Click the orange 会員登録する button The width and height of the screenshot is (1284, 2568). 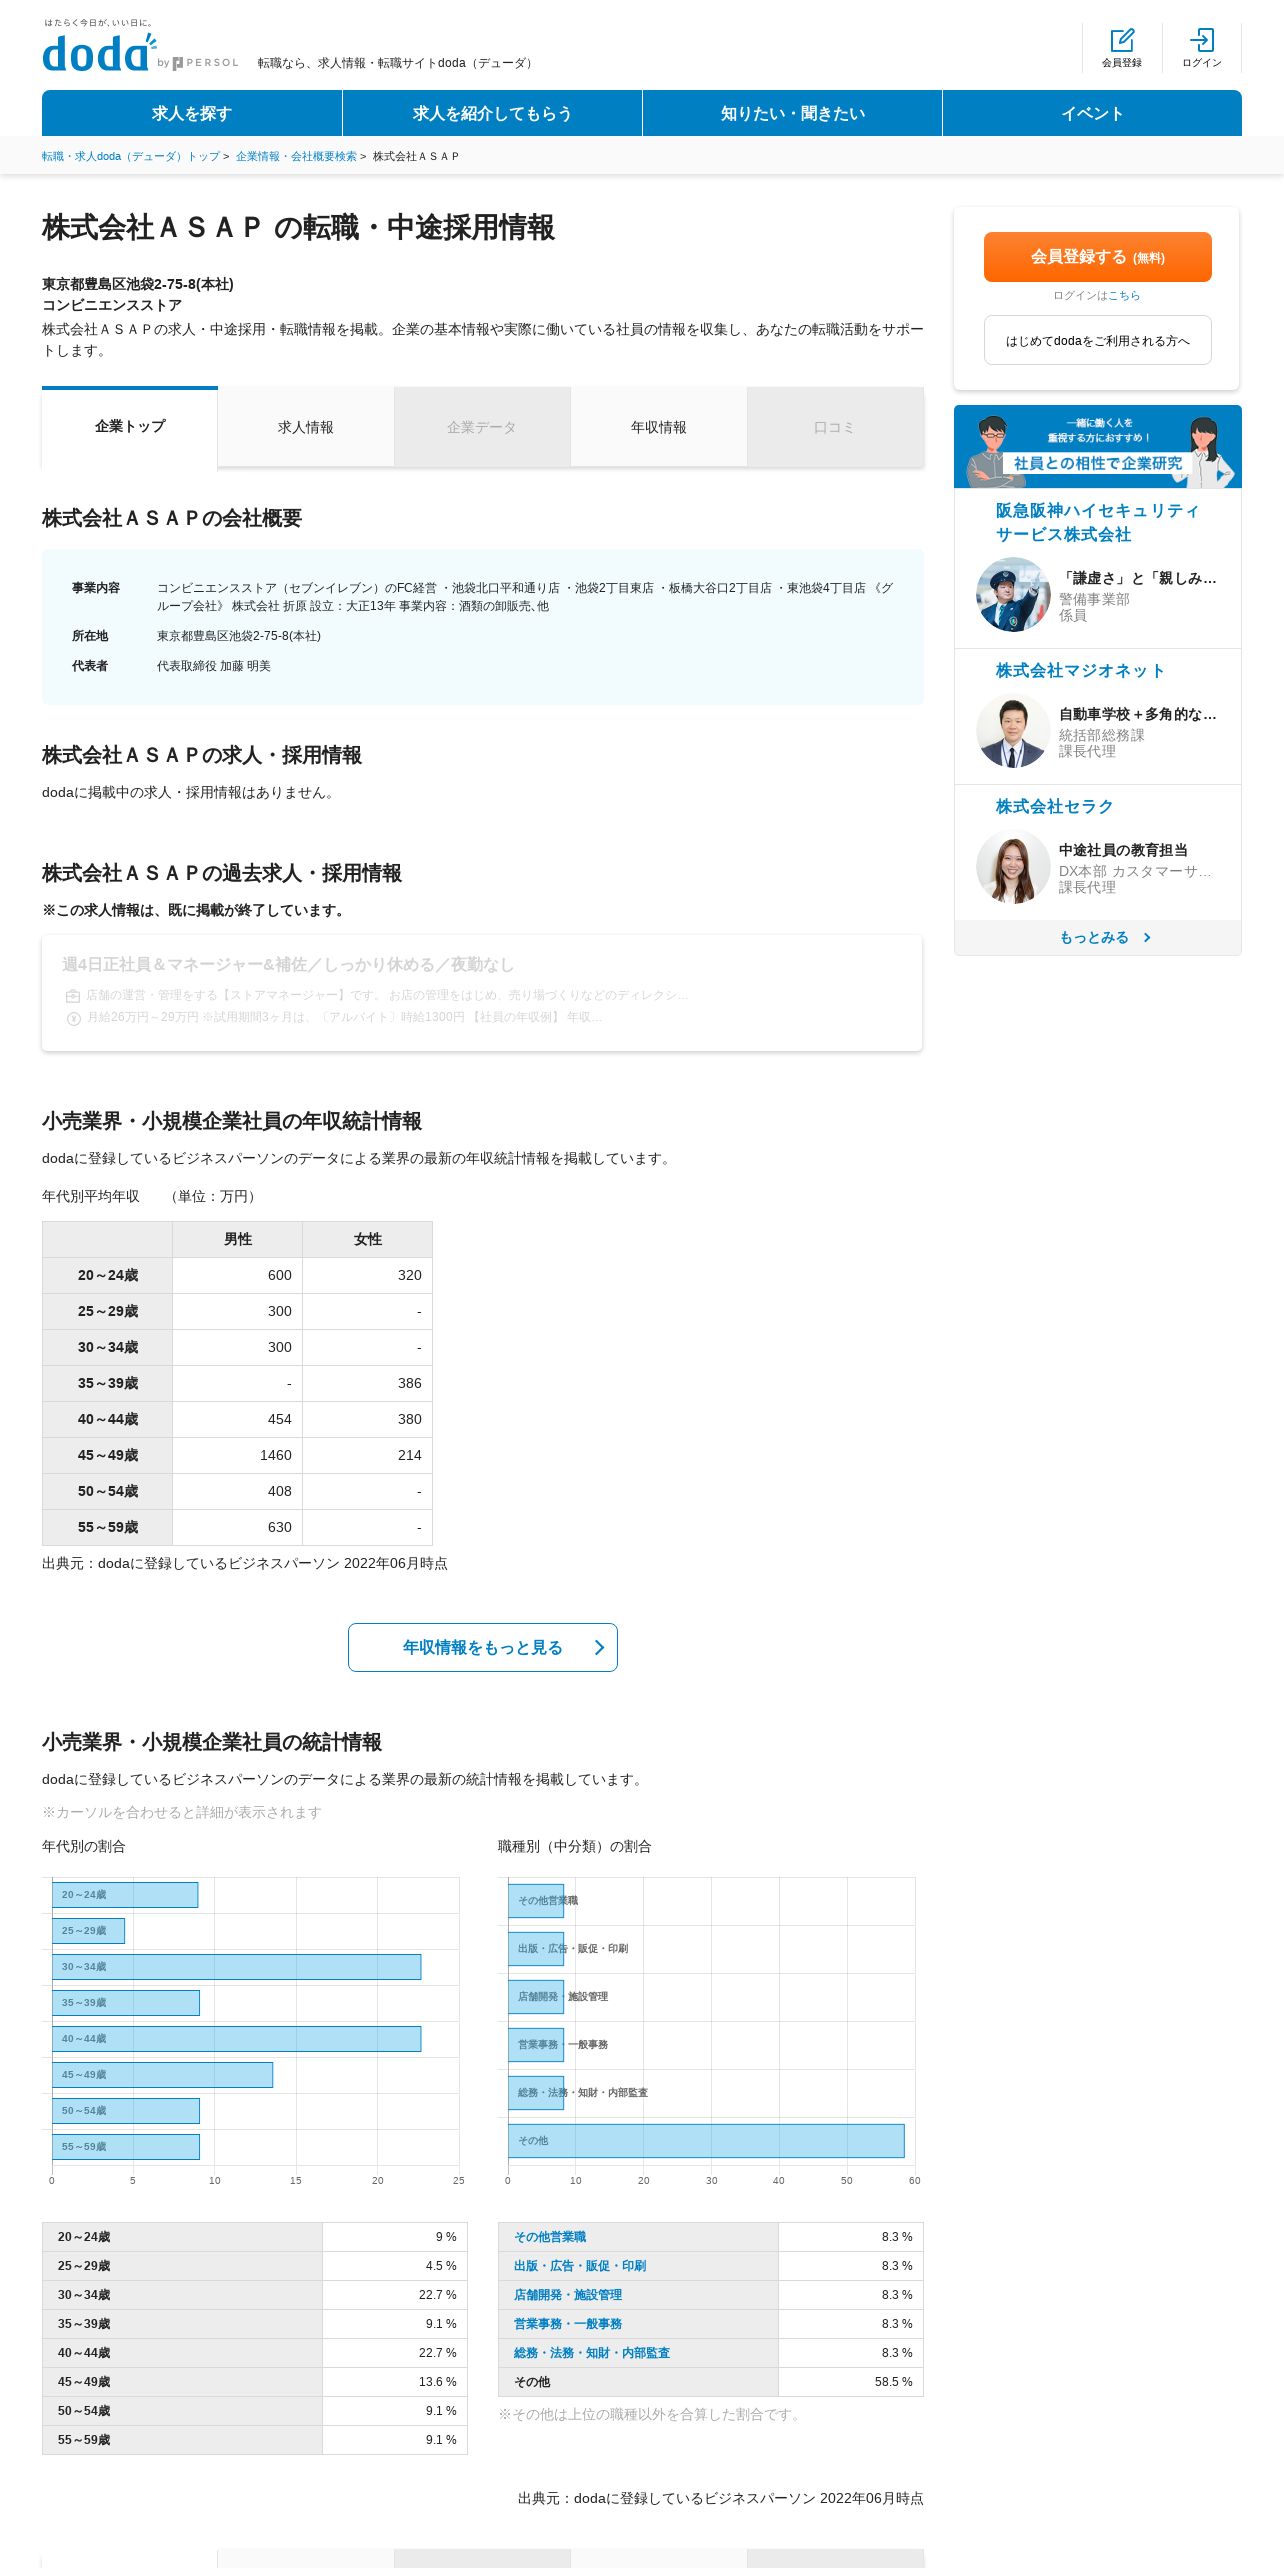(1098, 257)
